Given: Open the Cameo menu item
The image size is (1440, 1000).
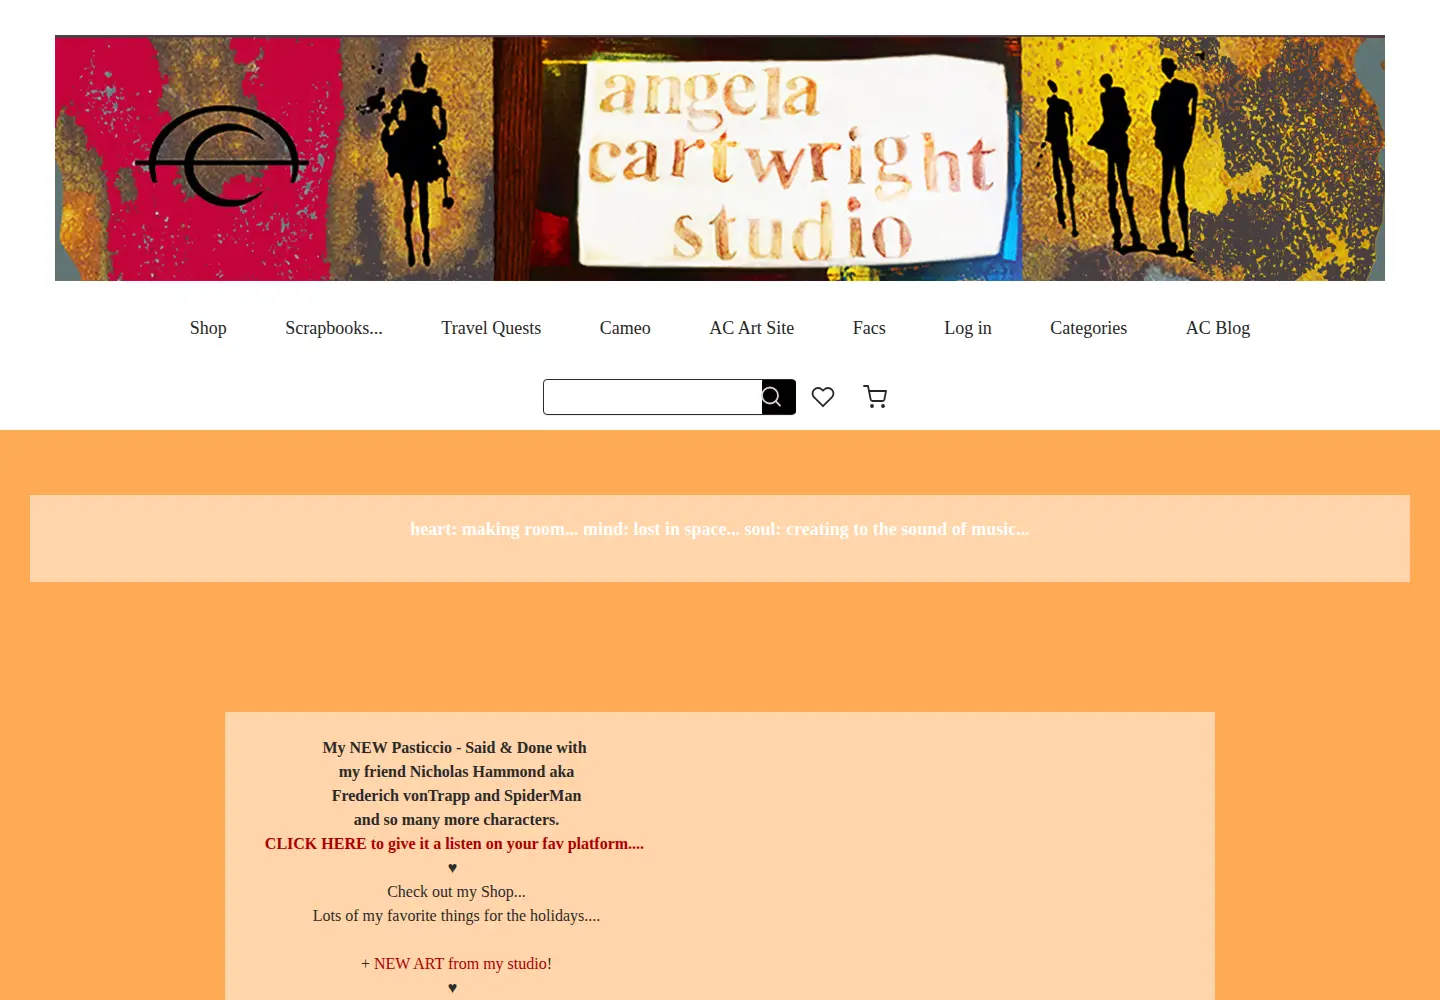Looking at the screenshot, I should (x=625, y=328).
